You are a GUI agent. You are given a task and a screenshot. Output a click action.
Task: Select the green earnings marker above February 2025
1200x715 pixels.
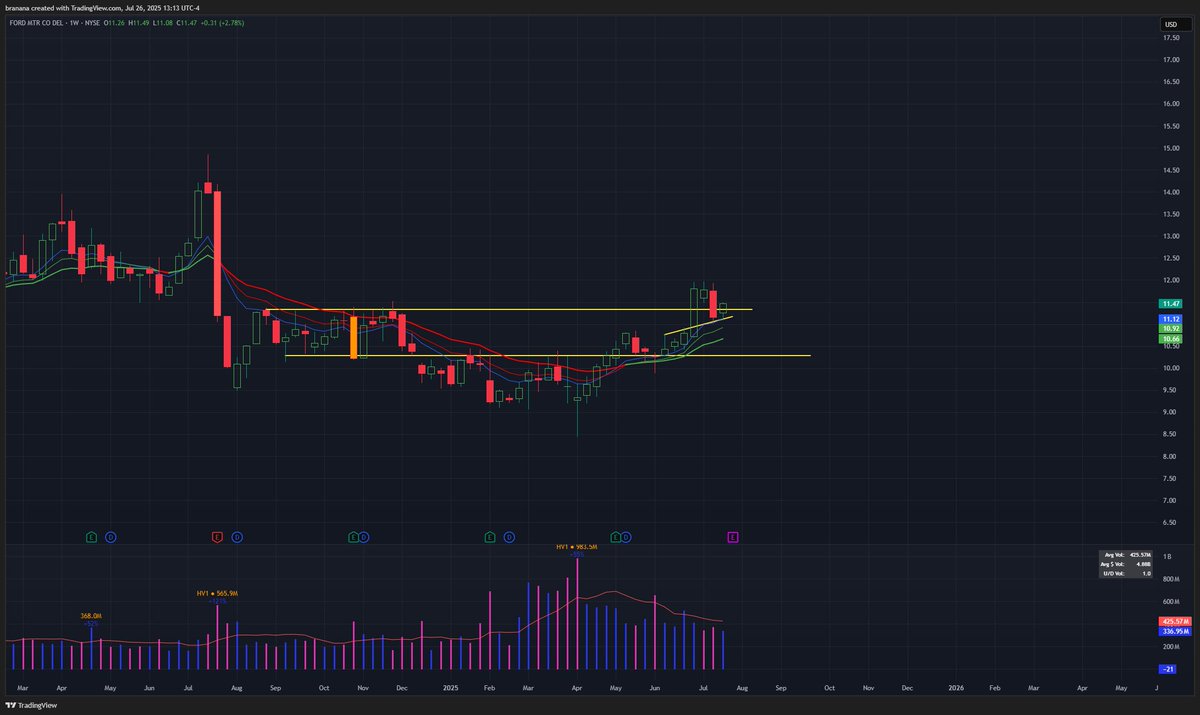tap(490, 537)
